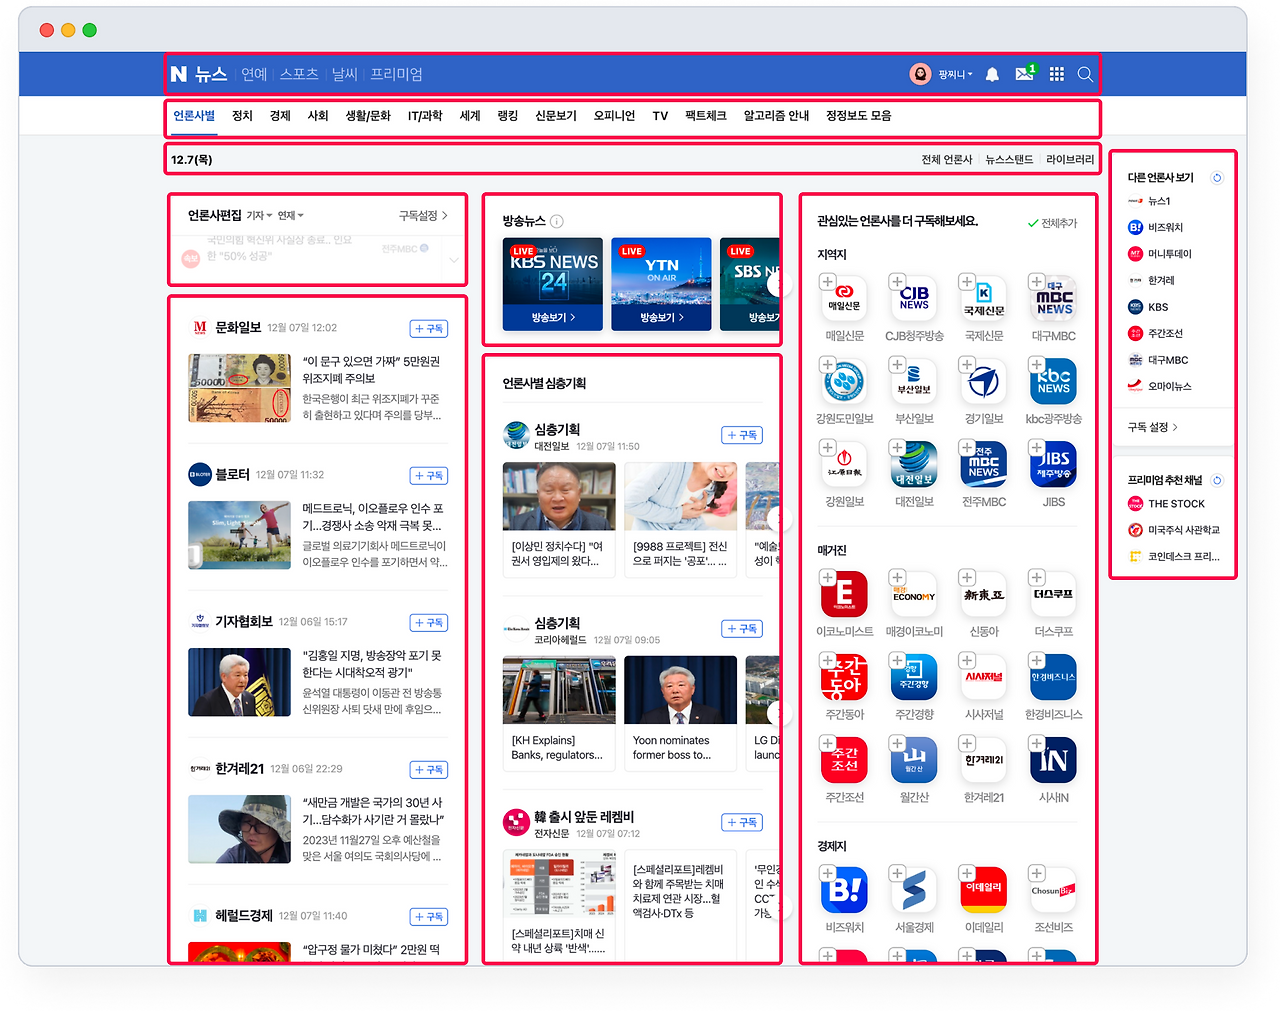Click the 주간동아 magazine logo

(845, 678)
